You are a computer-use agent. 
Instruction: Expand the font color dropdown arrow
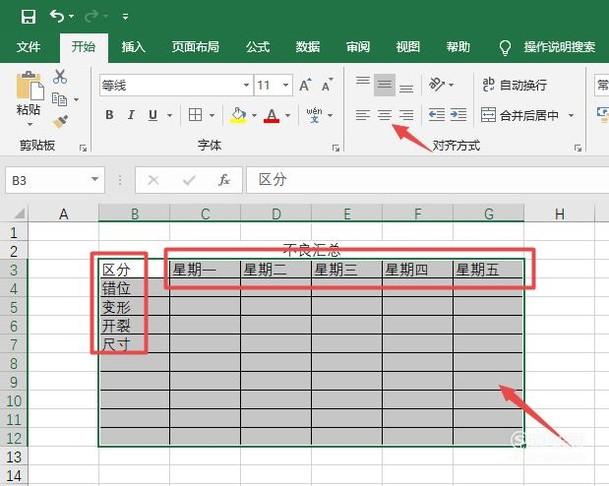click(288, 115)
